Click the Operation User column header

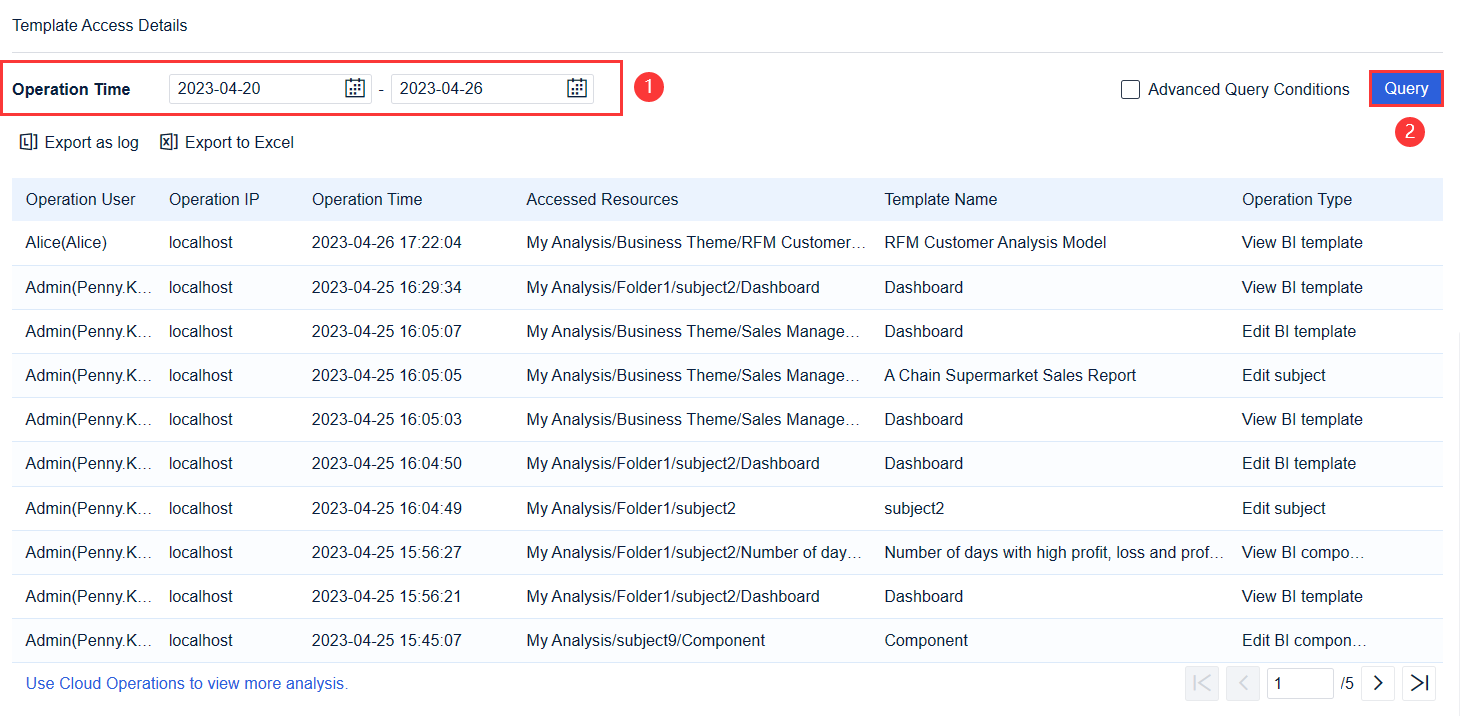[x=81, y=199]
